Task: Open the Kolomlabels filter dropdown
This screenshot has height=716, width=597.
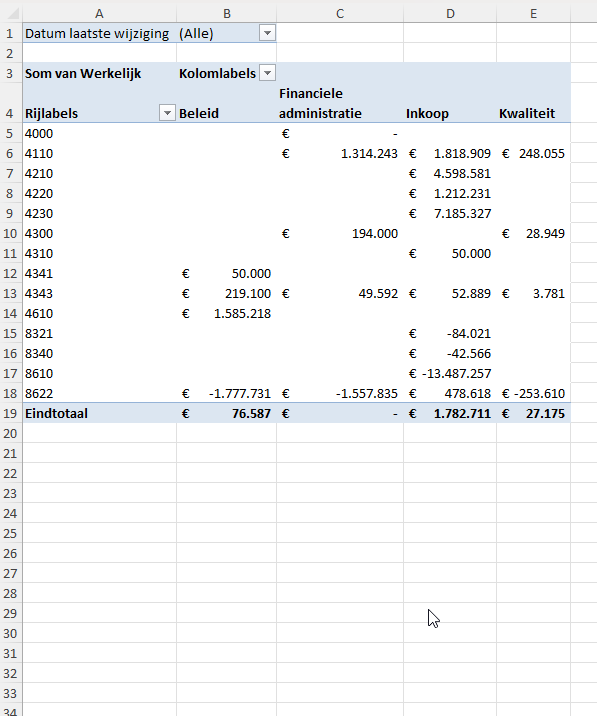Action: pos(267,73)
